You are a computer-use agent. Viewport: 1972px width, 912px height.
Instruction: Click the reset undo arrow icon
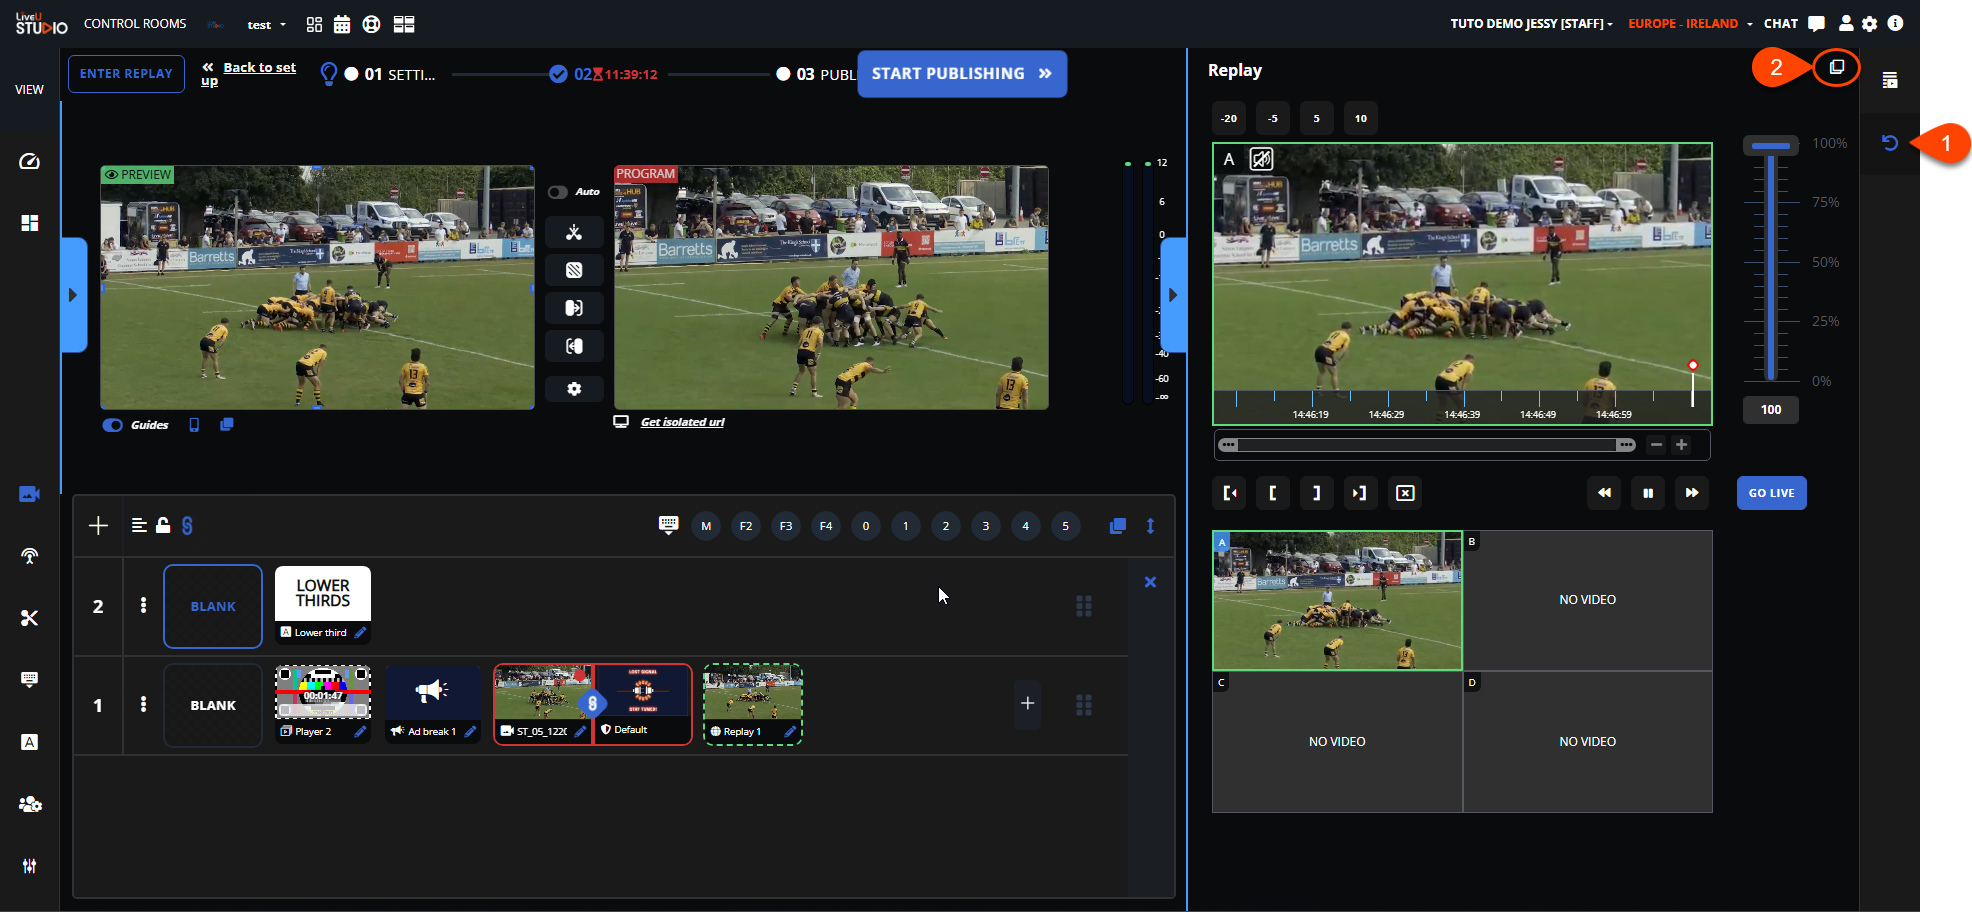[1889, 143]
